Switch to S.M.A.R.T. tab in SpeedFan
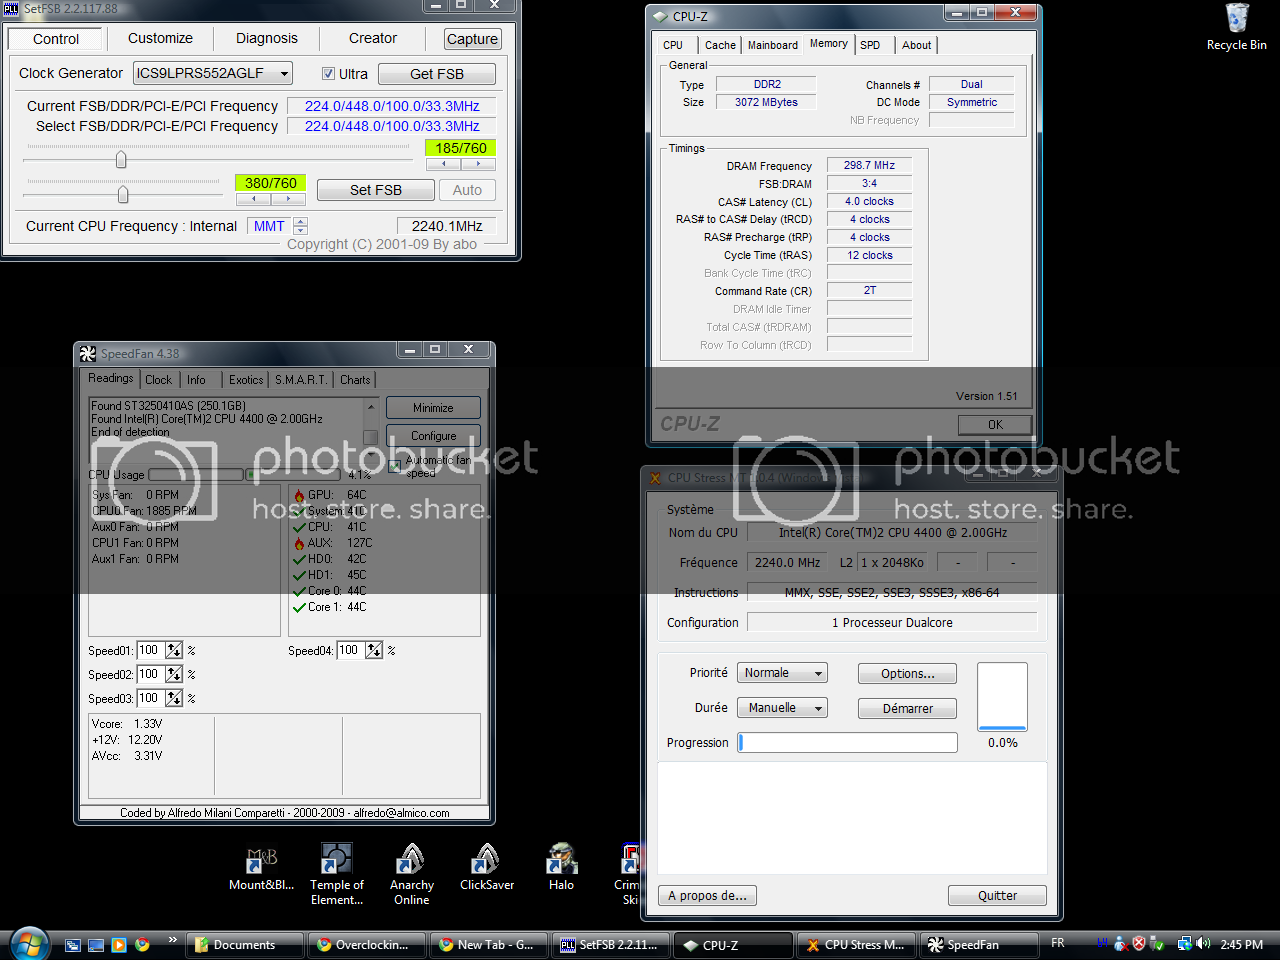Viewport: 1280px width, 960px height. click(300, 380)
